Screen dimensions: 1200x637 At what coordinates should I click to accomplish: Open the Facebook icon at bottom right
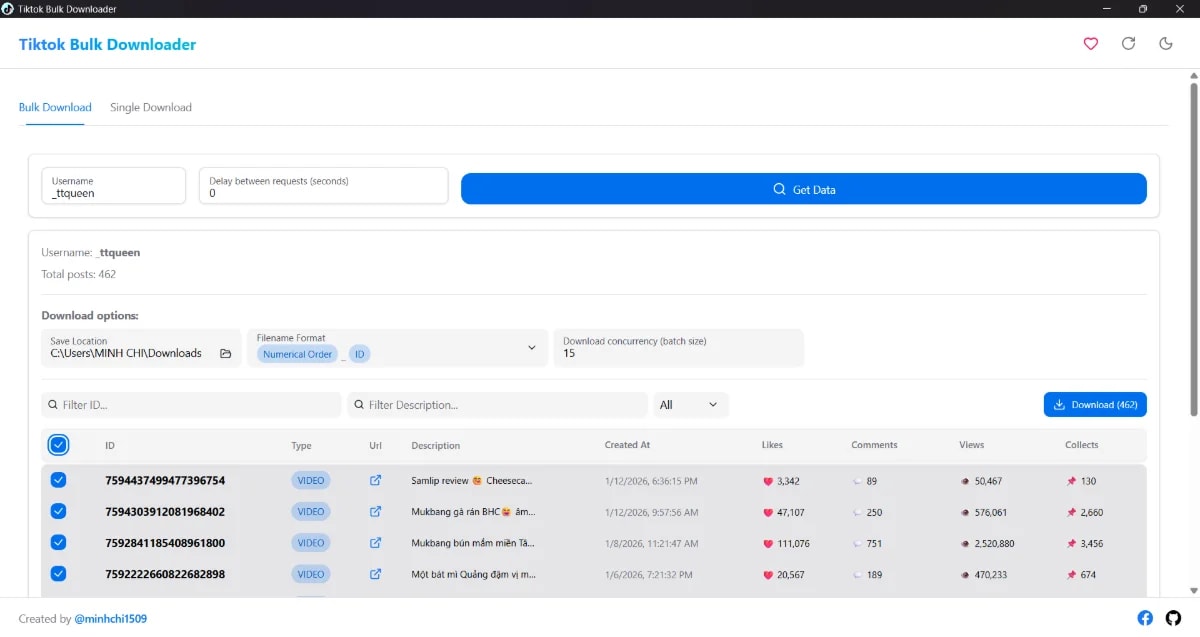[1144, 618]
